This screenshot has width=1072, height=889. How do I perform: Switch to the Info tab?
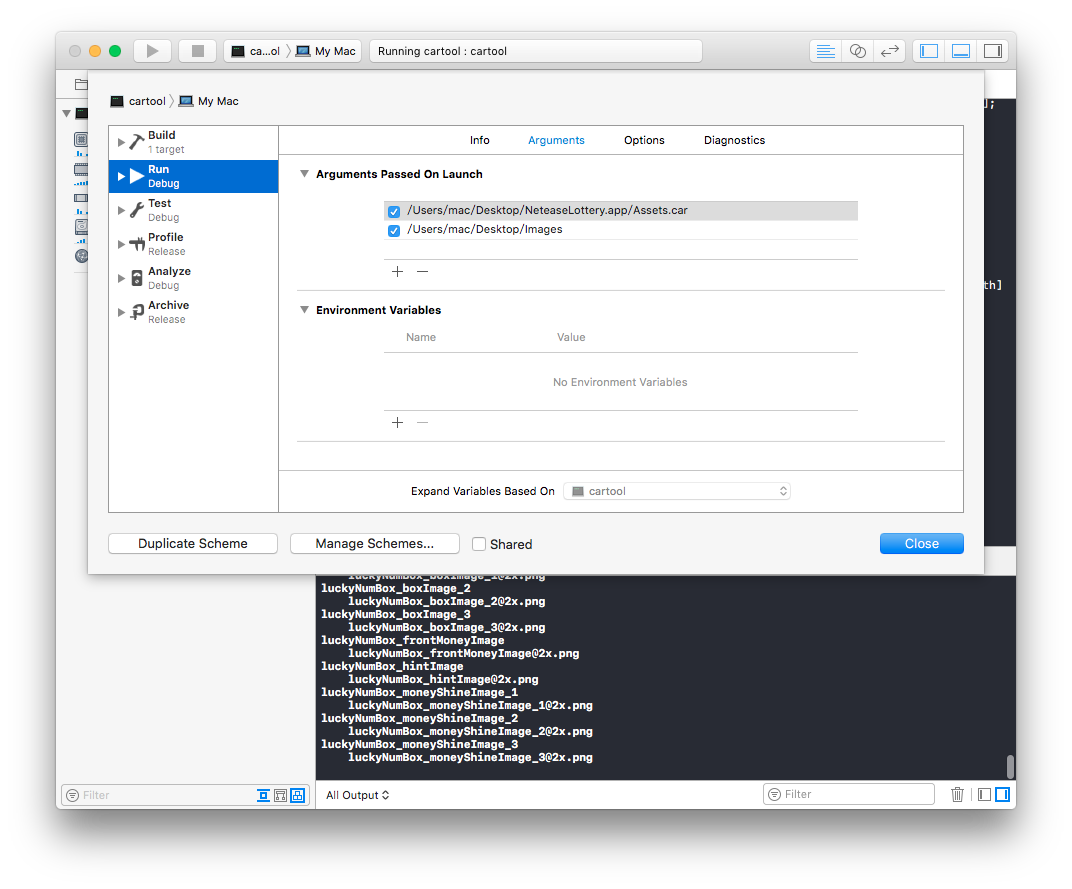point(479,140)
